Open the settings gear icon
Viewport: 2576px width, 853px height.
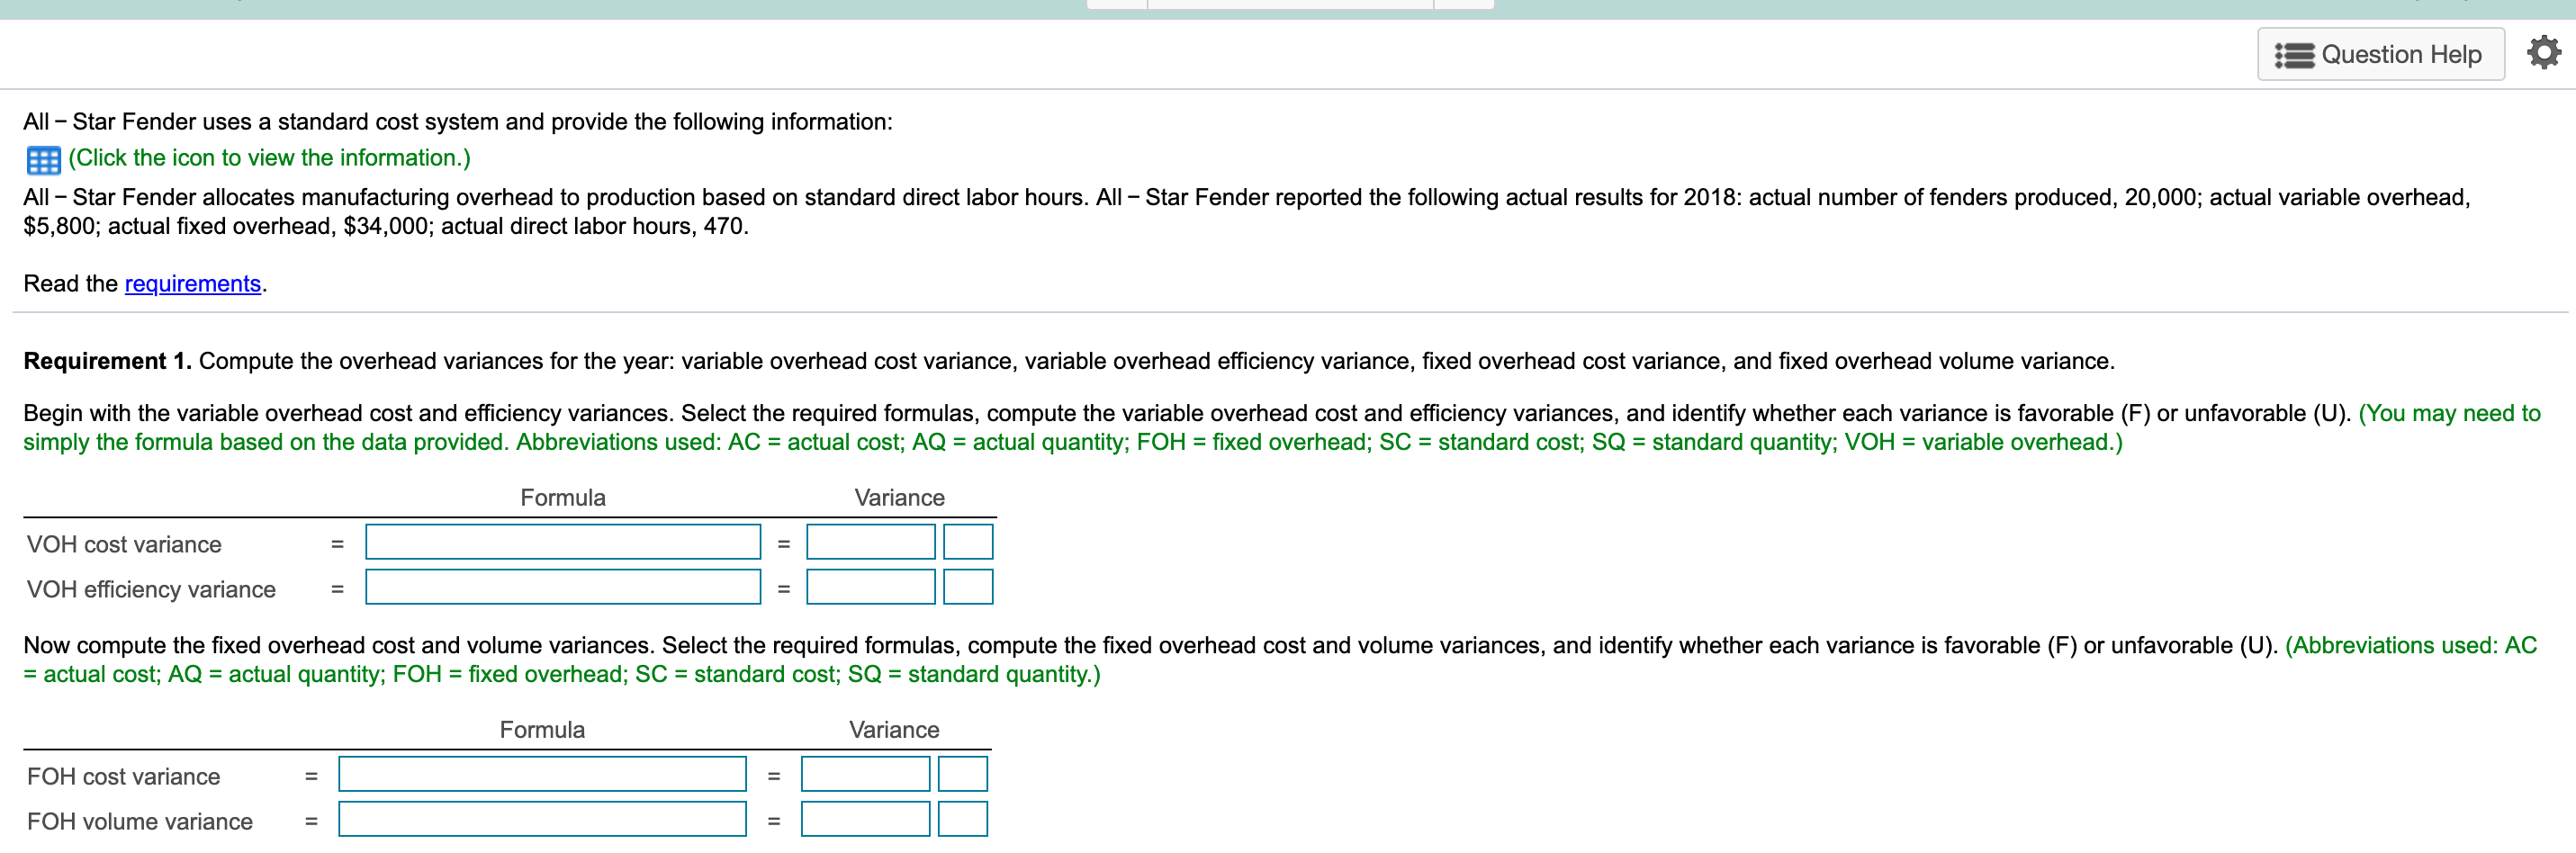pos(2544,53)
